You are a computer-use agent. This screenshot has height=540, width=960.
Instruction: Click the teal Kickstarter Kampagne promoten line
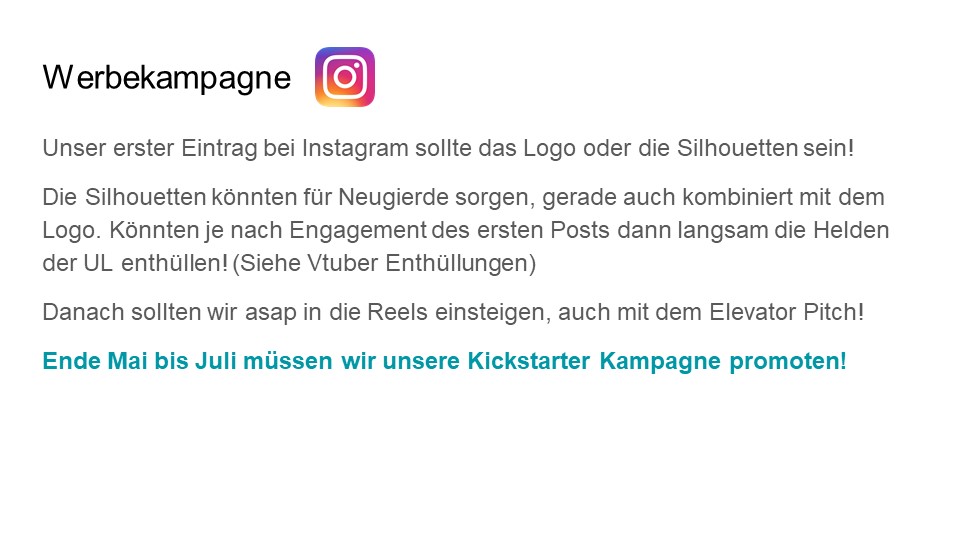coord(444,361)
